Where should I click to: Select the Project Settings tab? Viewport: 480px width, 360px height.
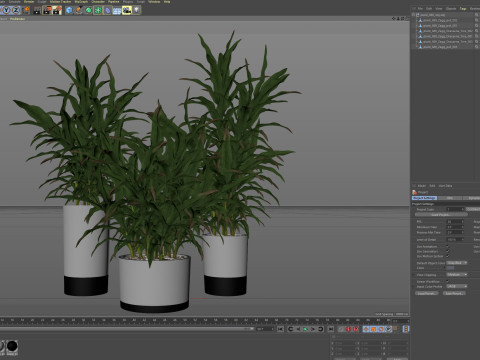click(424, 198)
